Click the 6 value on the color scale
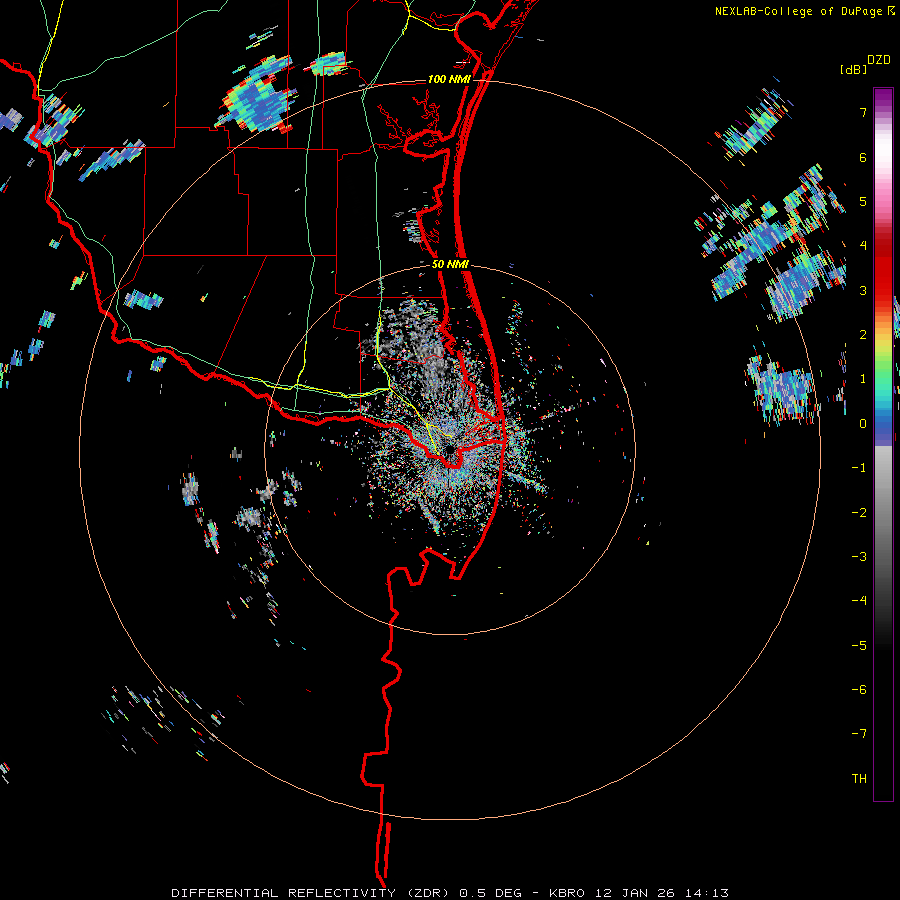This screenshot has width=900, height=900. [863, 157]
